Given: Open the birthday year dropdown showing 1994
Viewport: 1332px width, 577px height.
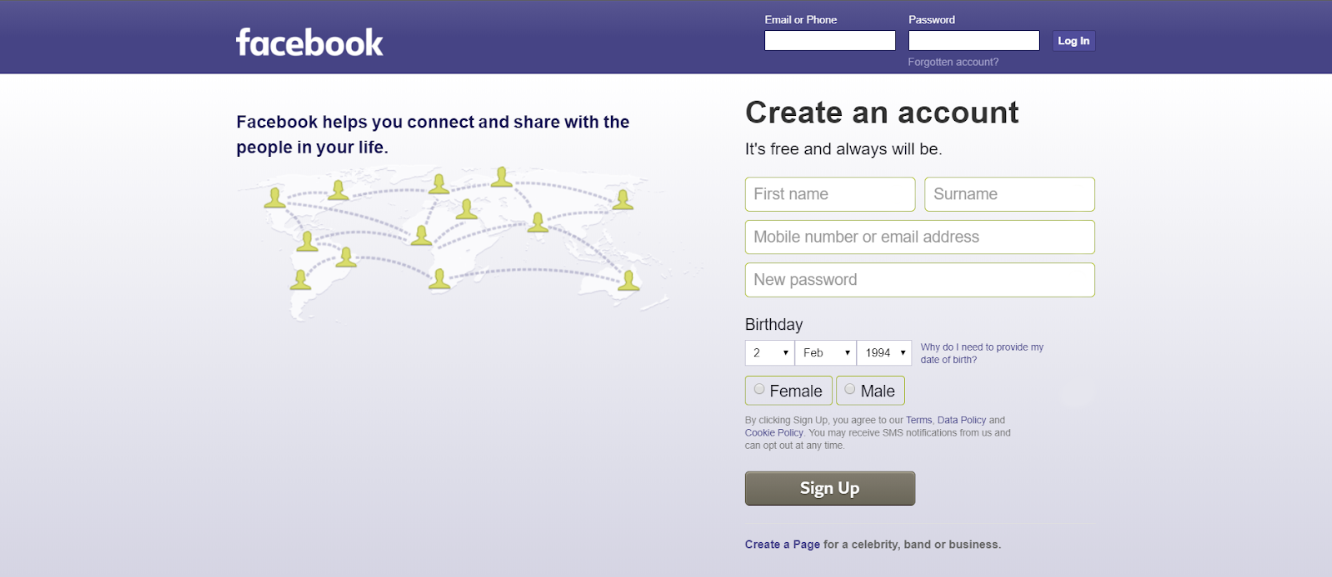Looking at the screenshot, I should click(884, 353).
